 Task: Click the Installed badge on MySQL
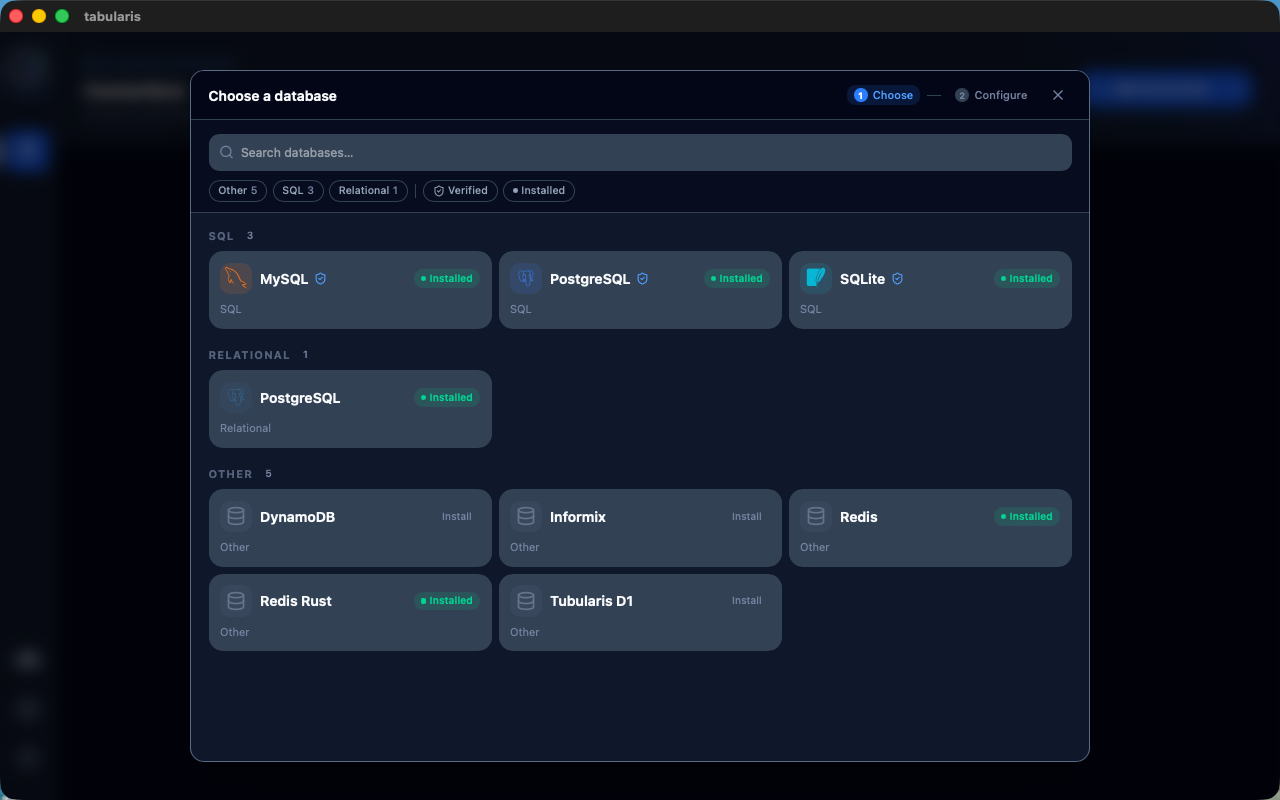447,279
